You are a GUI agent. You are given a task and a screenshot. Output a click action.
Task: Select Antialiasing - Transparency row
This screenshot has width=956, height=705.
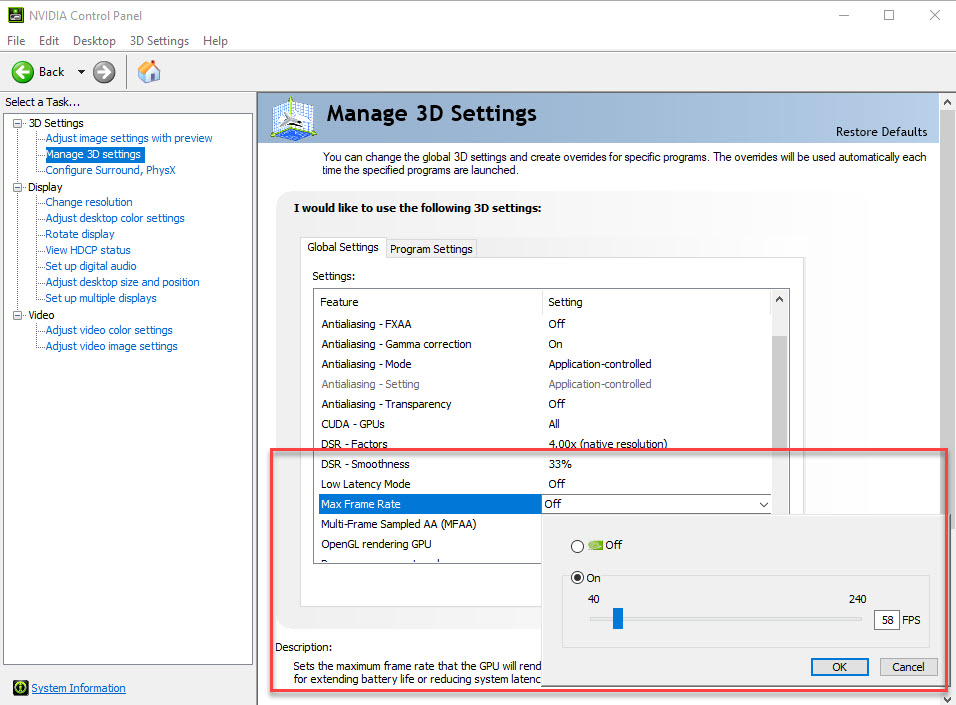(545, 404)
